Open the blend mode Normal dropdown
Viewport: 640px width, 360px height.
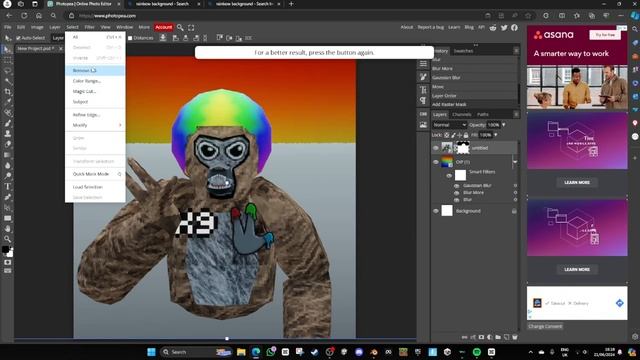[x=449, y=125]
